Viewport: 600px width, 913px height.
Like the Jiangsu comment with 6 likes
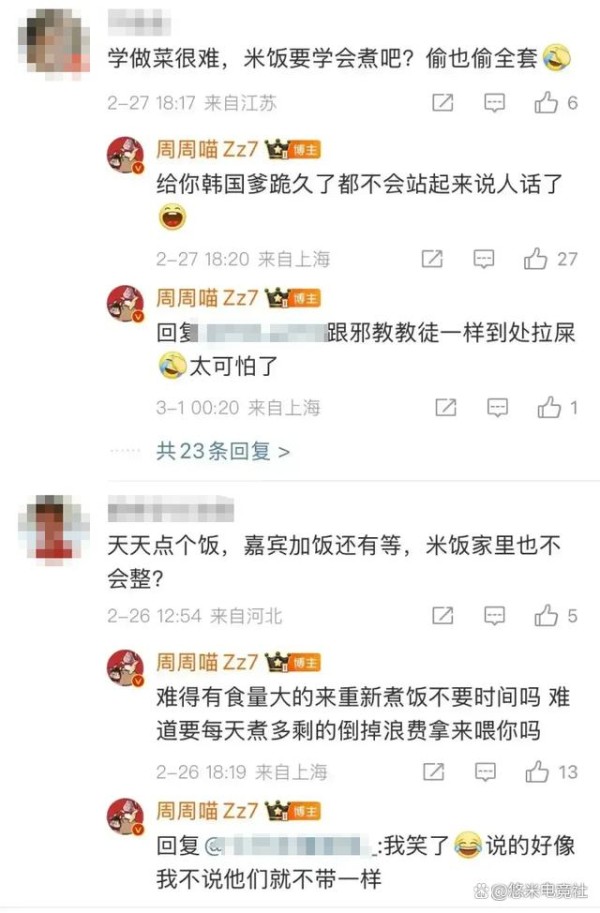546,102
